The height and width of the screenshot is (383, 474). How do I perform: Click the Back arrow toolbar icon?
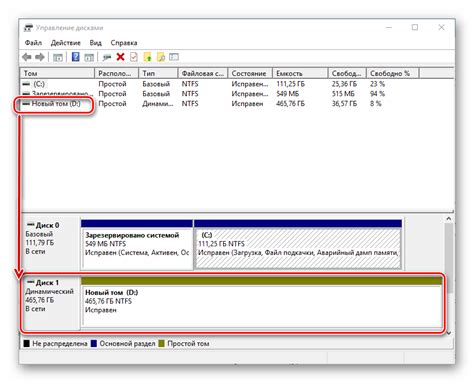point(27,57)
